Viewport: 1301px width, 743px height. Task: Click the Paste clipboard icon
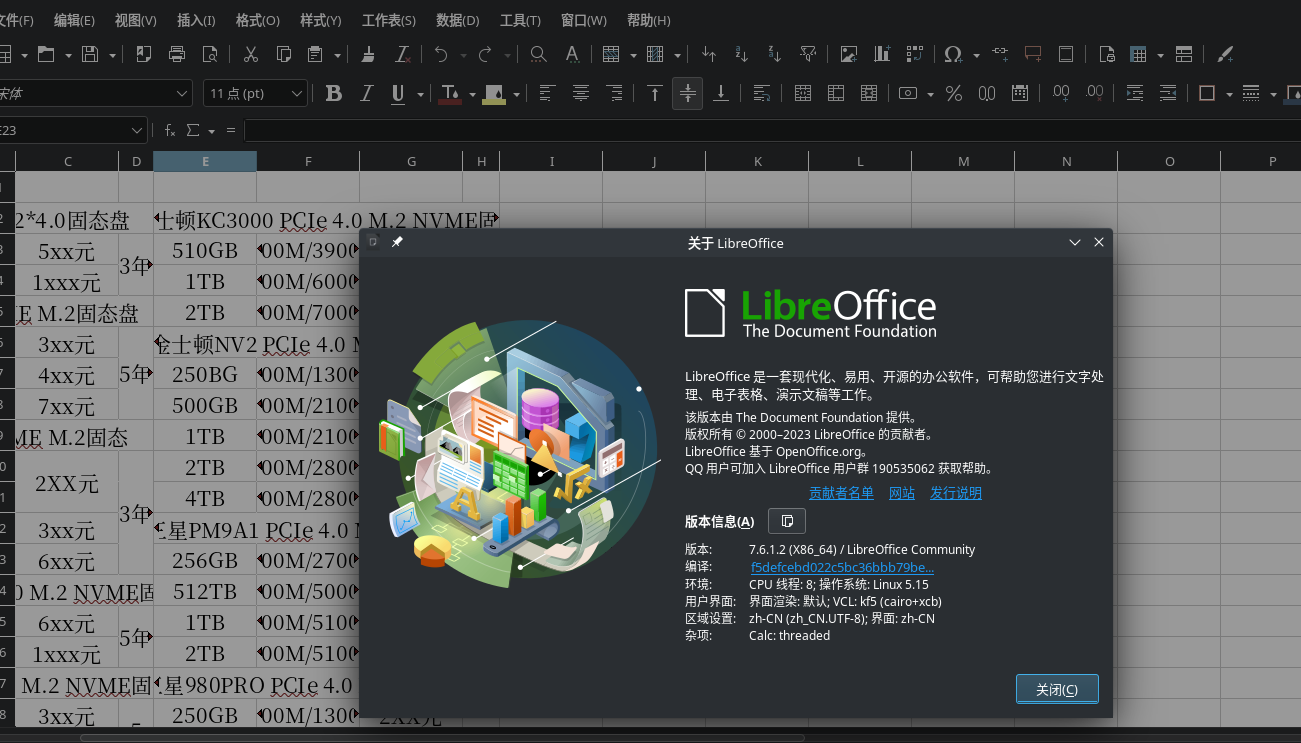click(315, 54)
